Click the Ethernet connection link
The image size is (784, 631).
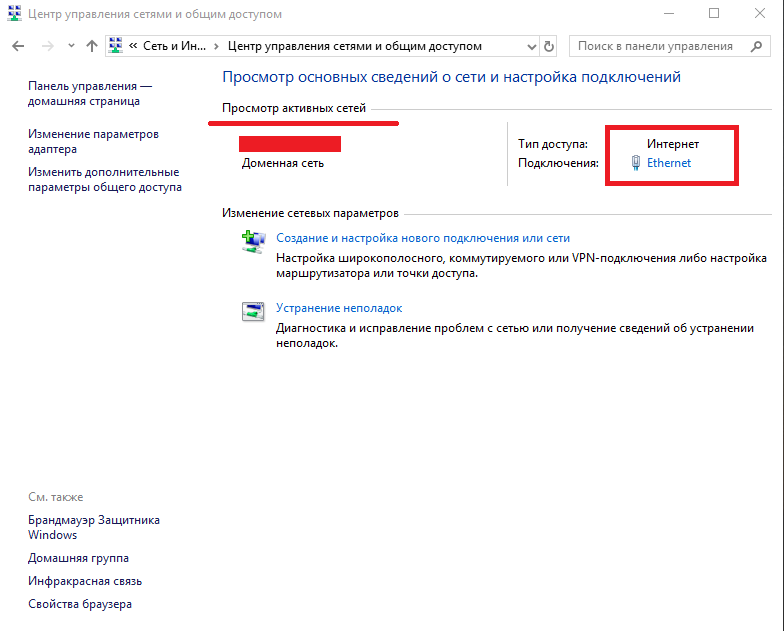(668, 163)
